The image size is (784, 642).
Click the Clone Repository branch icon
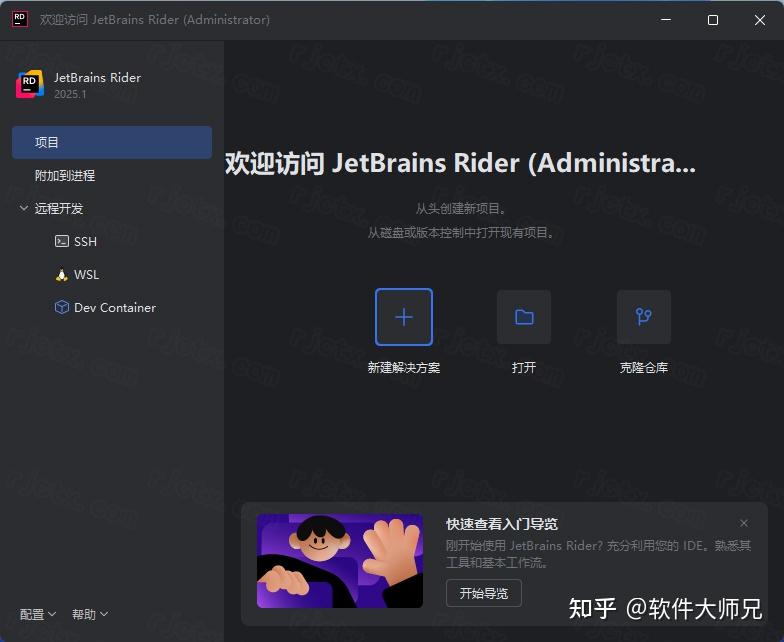tap(644, 317)
